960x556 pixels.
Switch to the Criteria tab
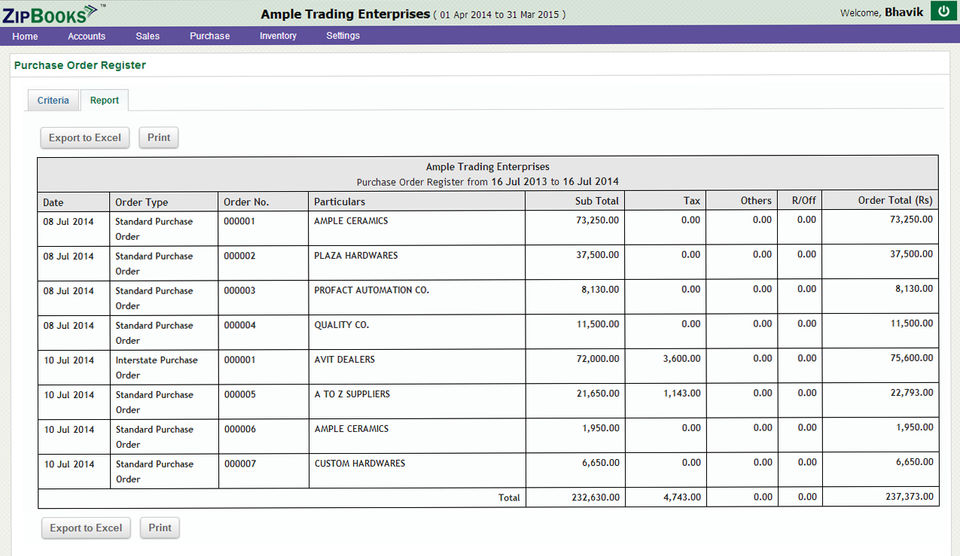53,100
